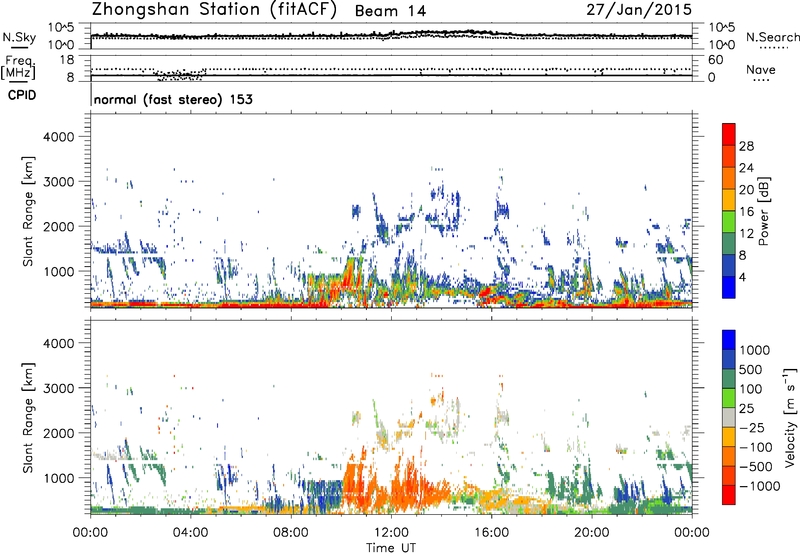Click the 'Zhongshan Station (fitACF)' title
800x554 pixels.
click(x=214, y=10)
